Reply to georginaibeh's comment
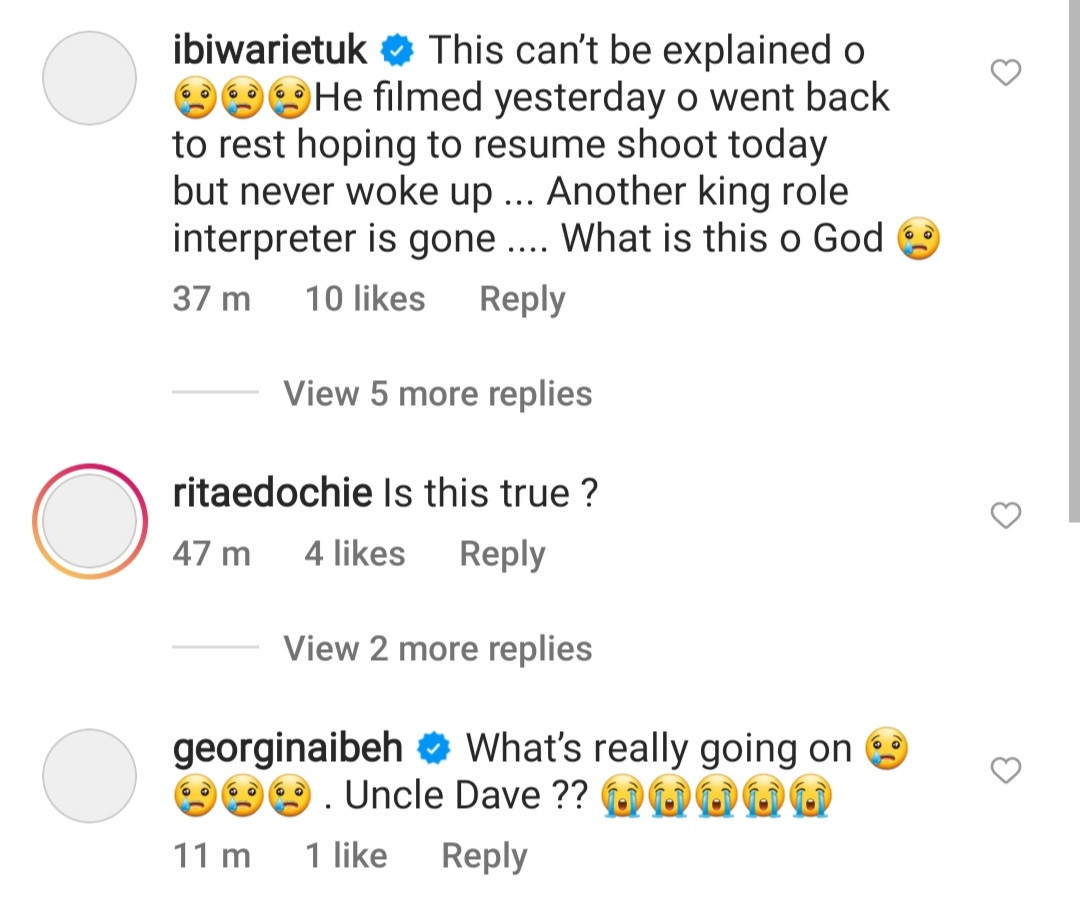Viewport: 1080px width, 923px height. pyautogui.click(x=484, y=856)
